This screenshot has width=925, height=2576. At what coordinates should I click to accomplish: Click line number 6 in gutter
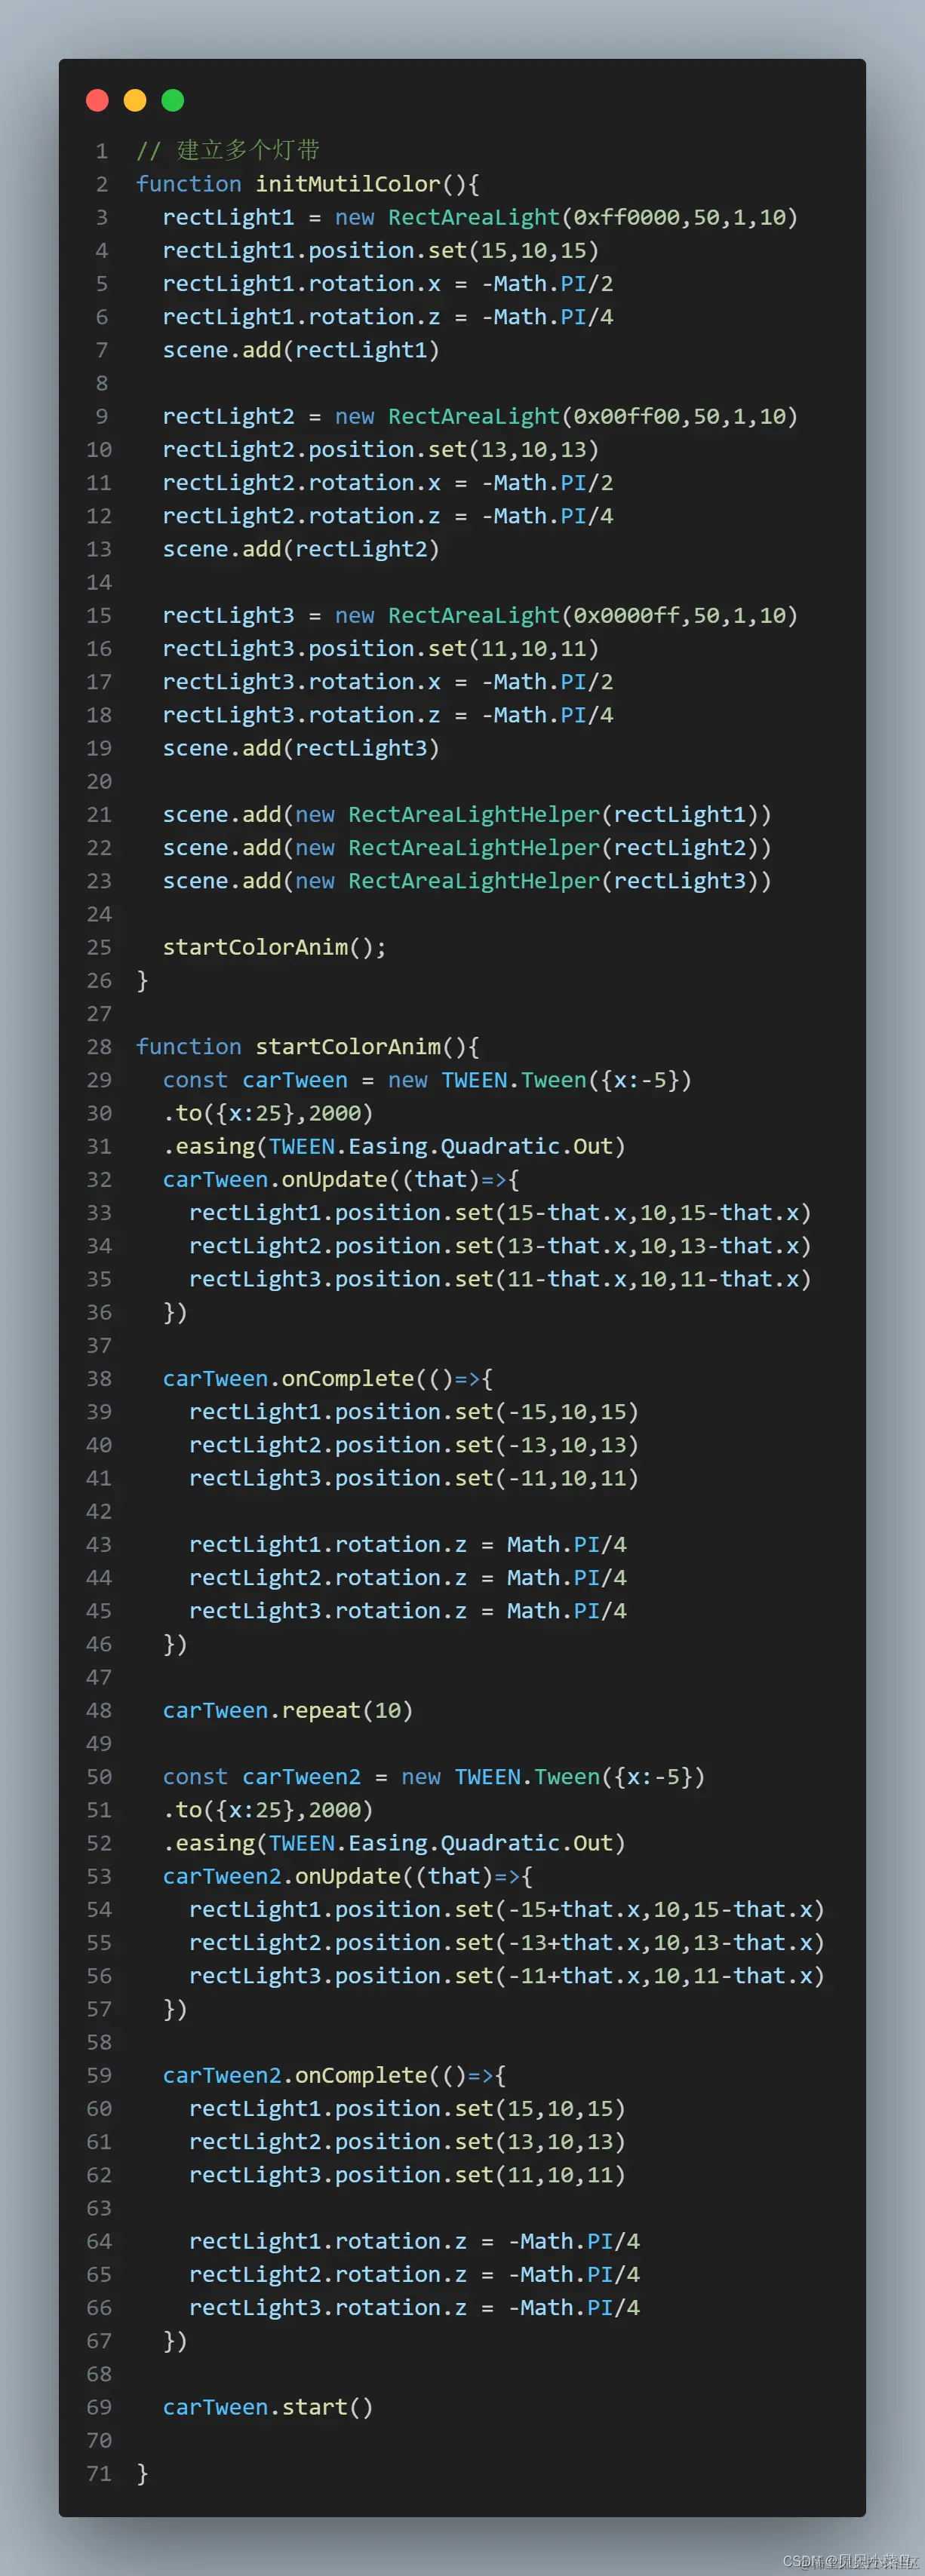[x=102, y=317]
